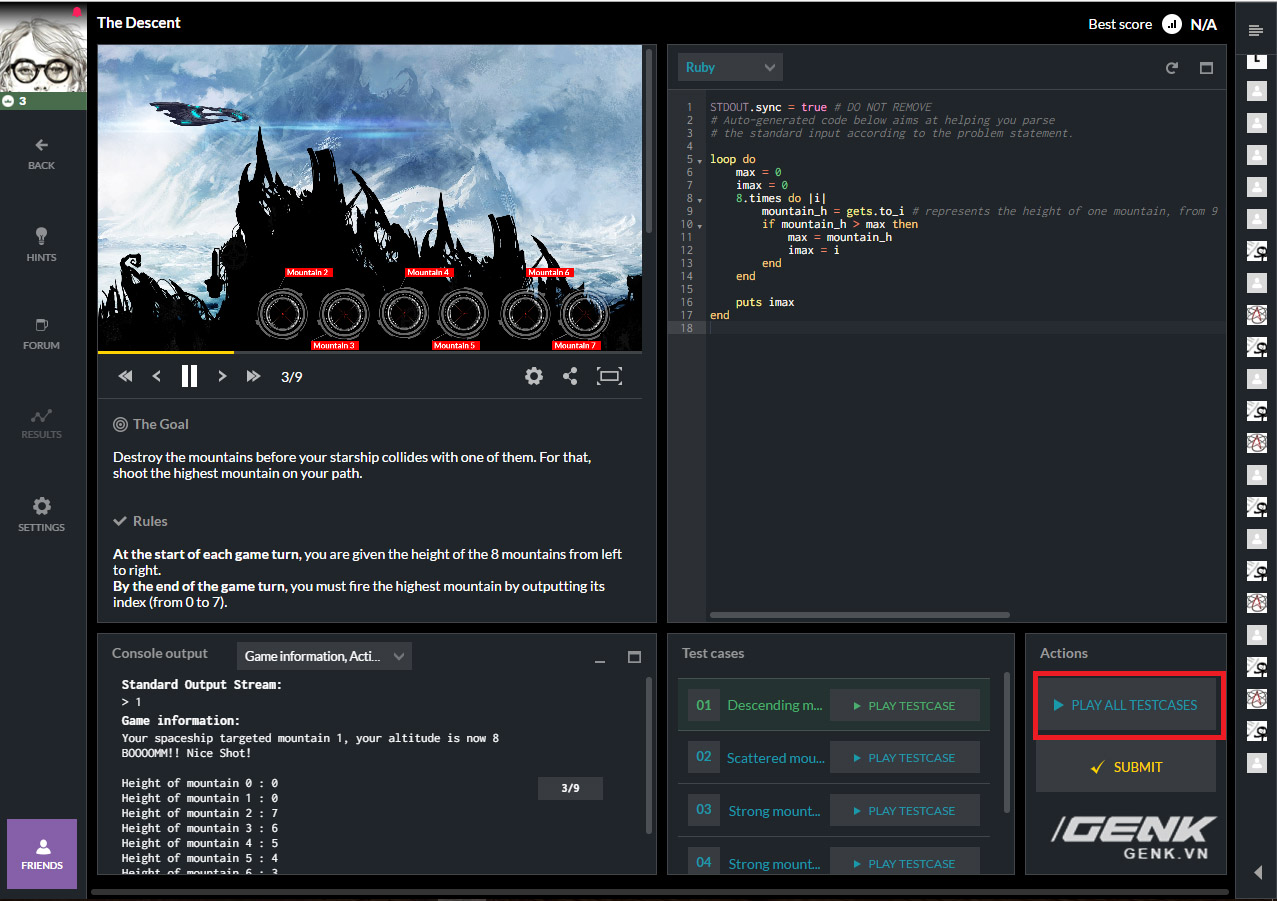The width and height of the screenshot is (1277, 901).
Task: Open the Hints lightbulb
Action: 41,244
